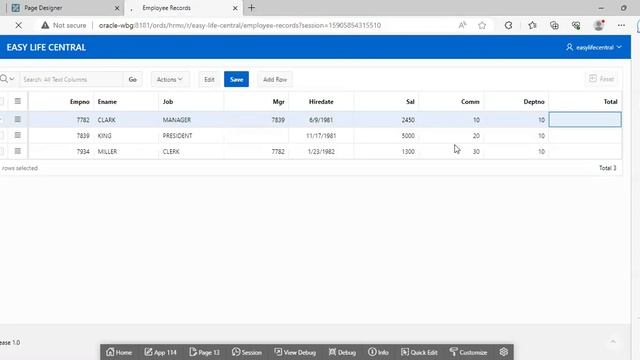Click the salary cell 5000
This screenshot has height=360, width=640.
click(386, 136)
